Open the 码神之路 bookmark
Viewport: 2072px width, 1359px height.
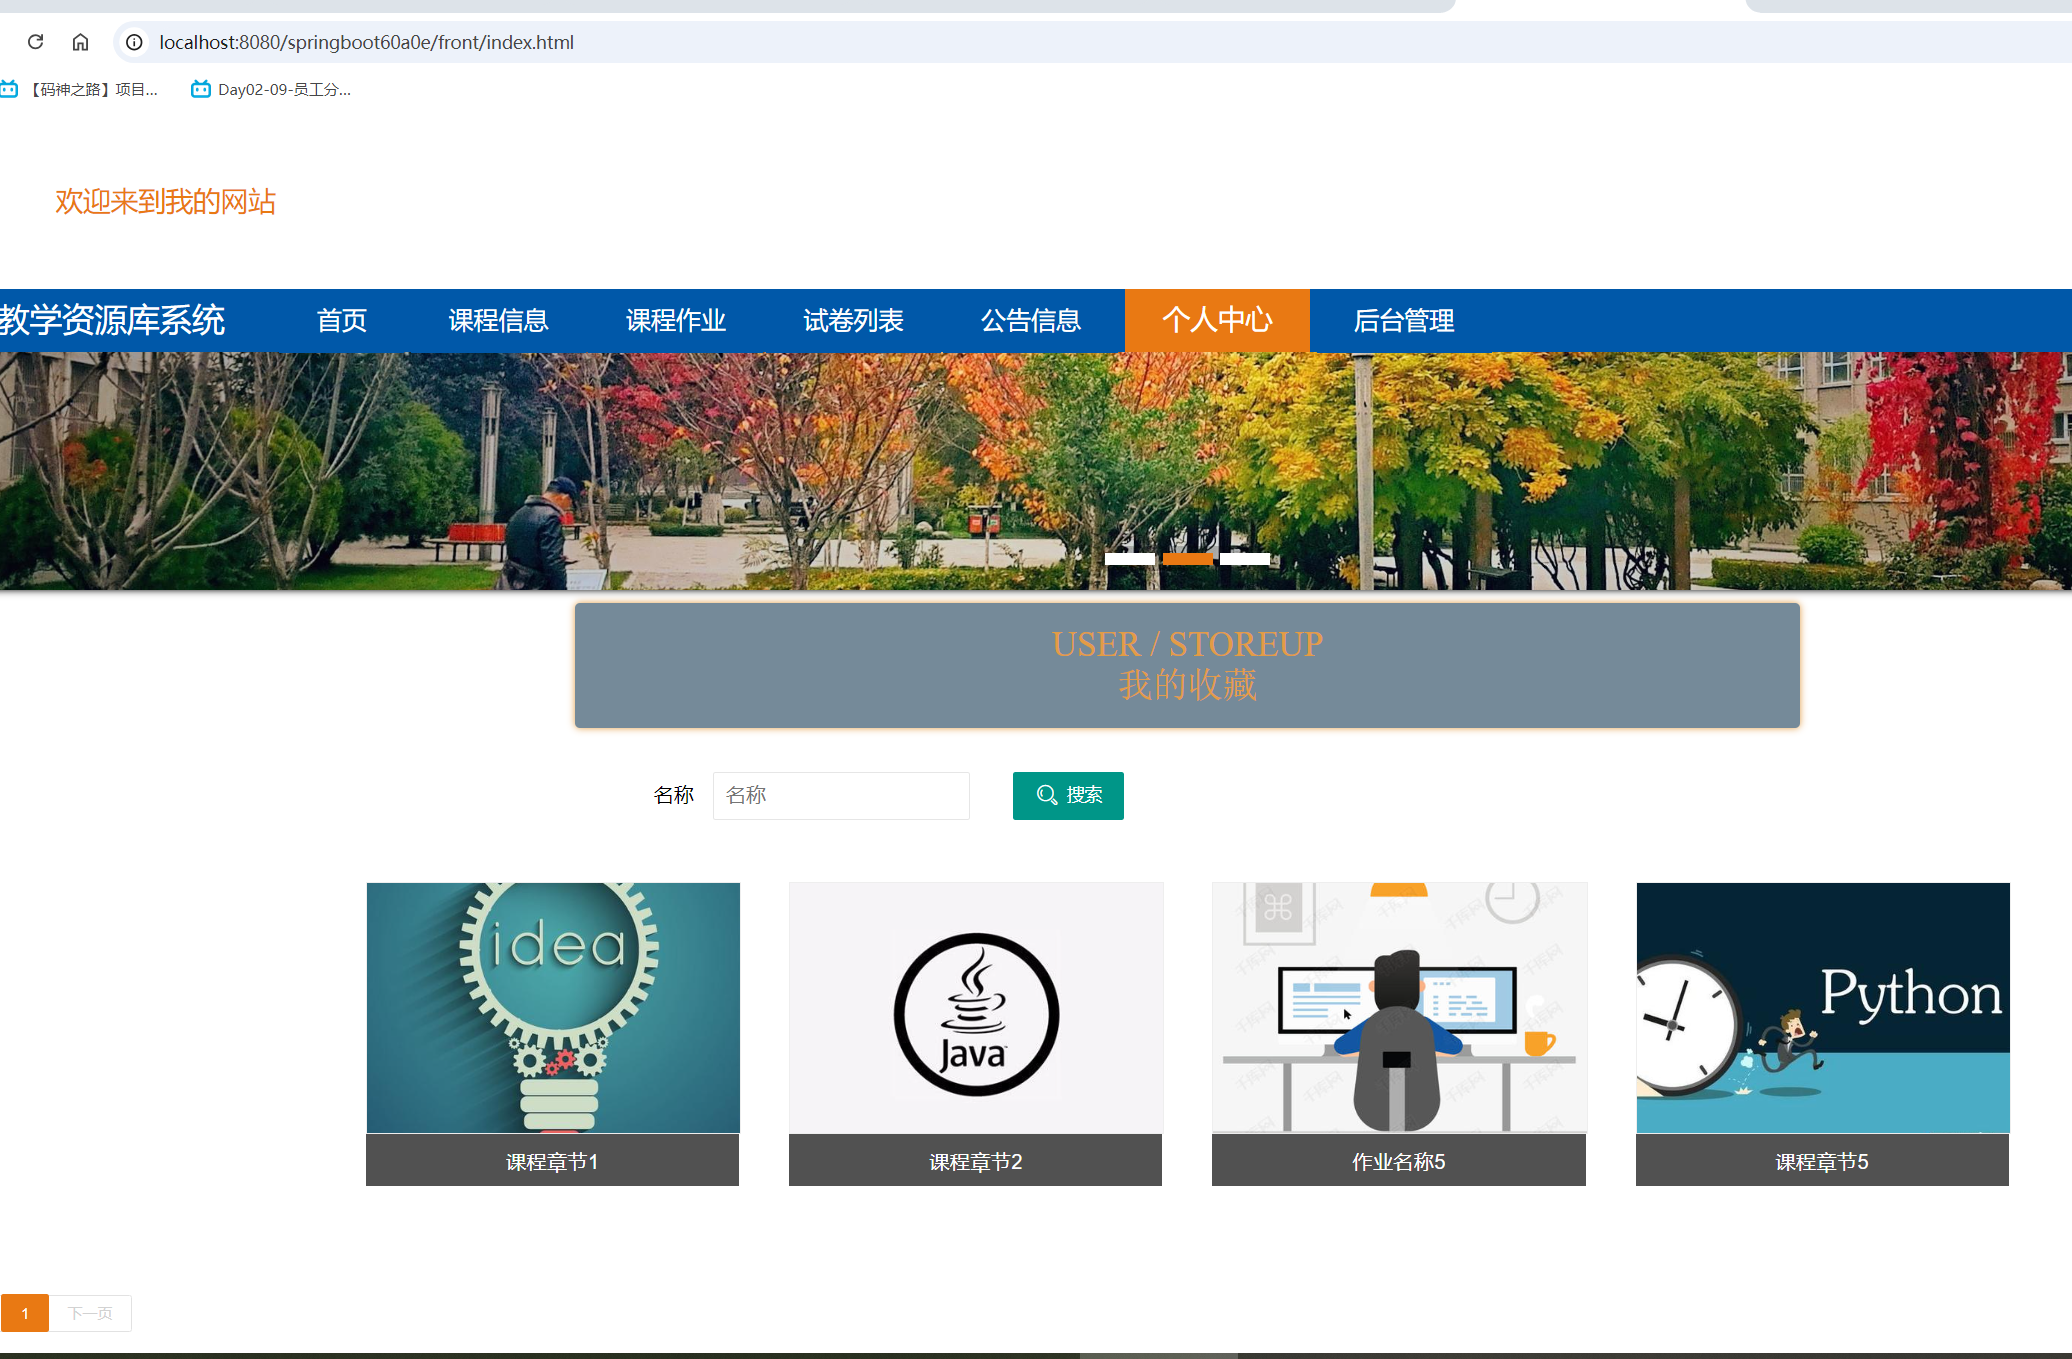pyautogui.click(x=82, y=89)
